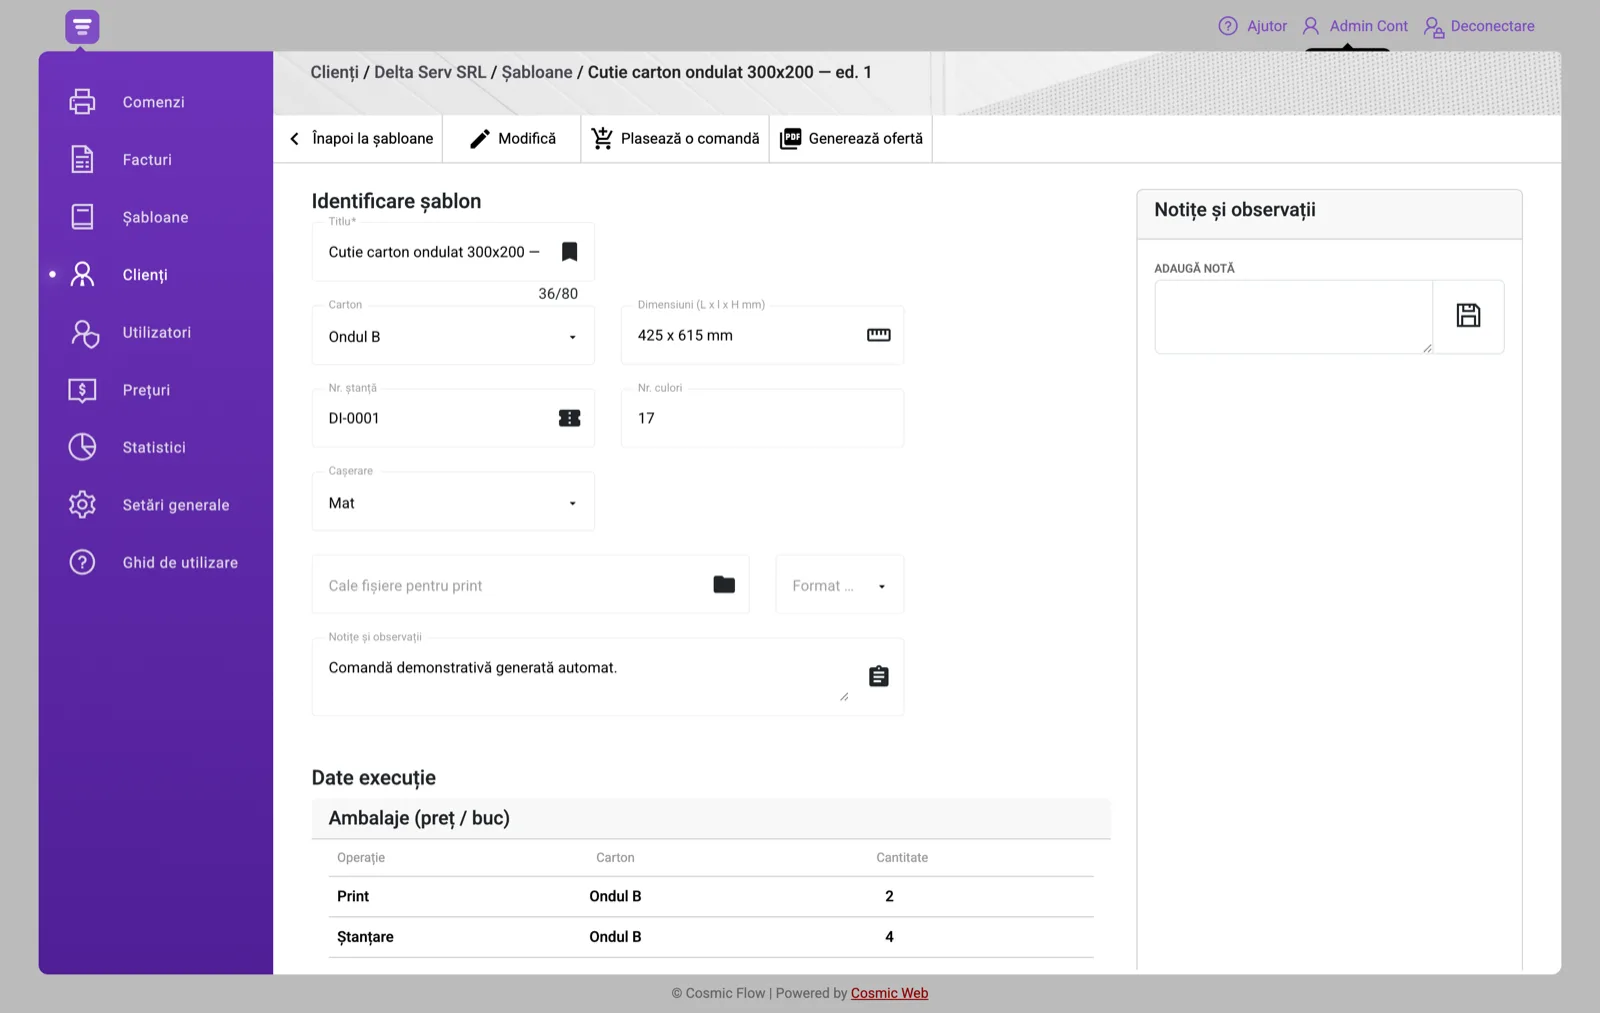
Task: Click the ticket icon in Nr. ștanță field
Action: (x=569, y=418)
